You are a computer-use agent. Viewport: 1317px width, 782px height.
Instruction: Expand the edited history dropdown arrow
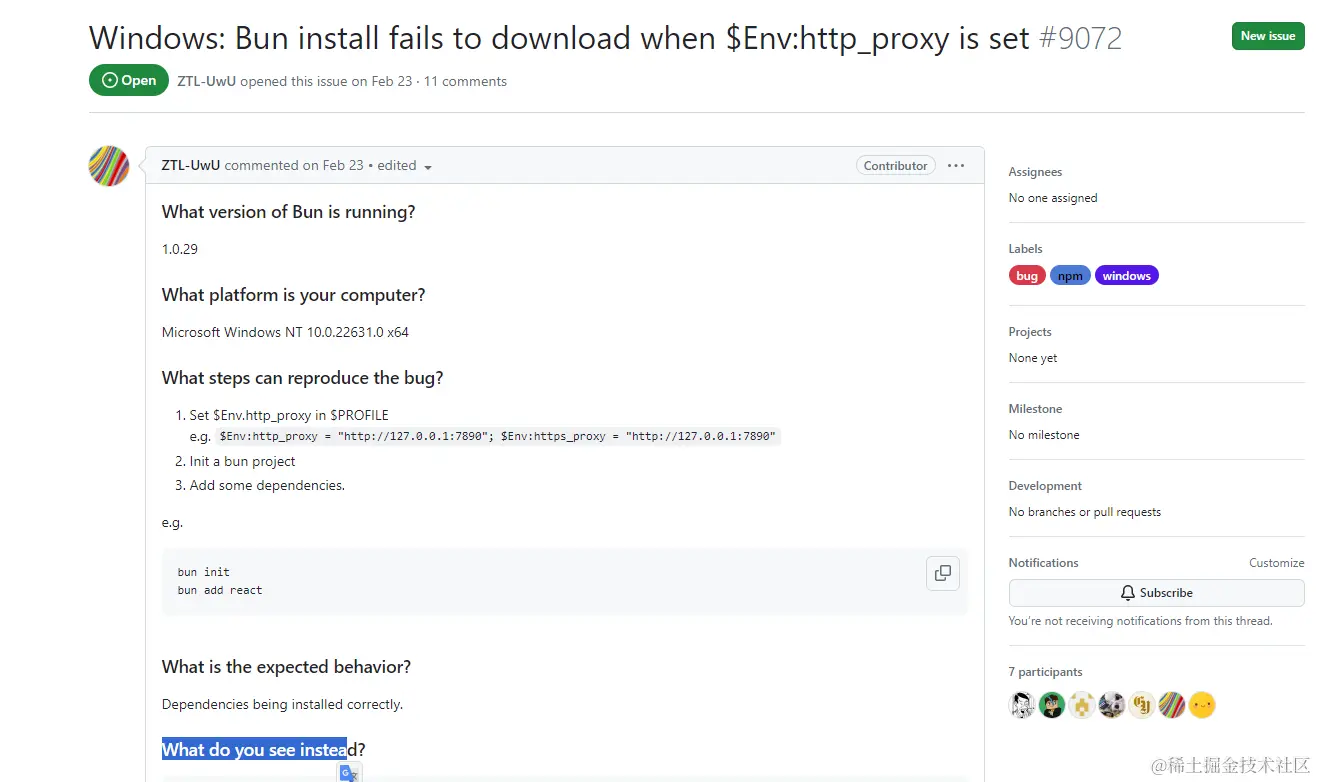[x=428, y=167]
